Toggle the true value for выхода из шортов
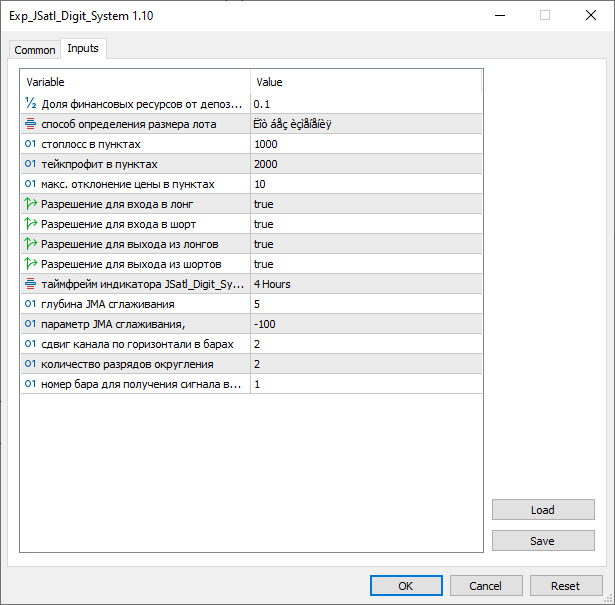This screenshot has width=615, height=605. pyautogui.click(x=366, y=264)
